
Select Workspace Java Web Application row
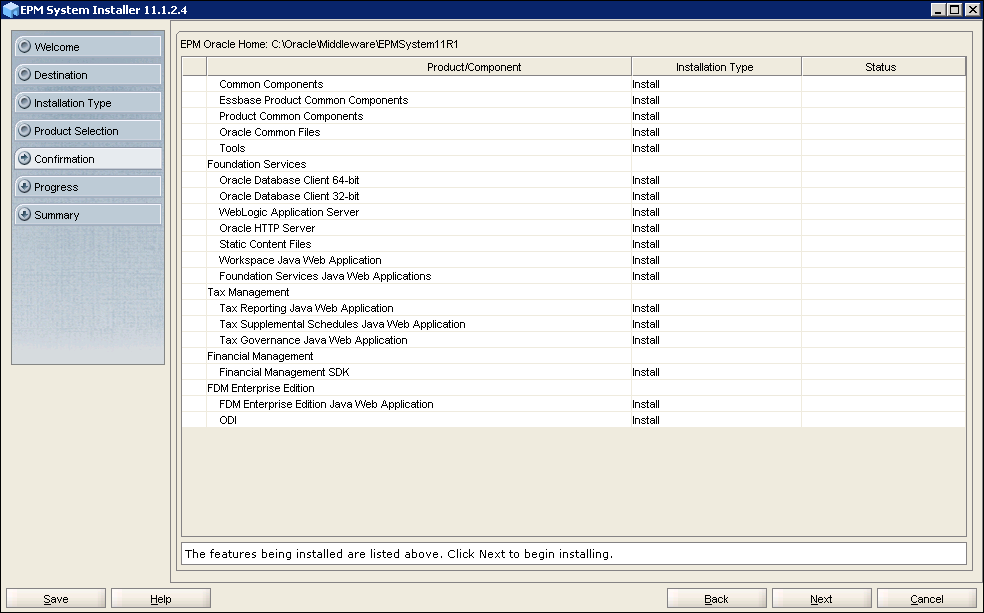point(574,260)
